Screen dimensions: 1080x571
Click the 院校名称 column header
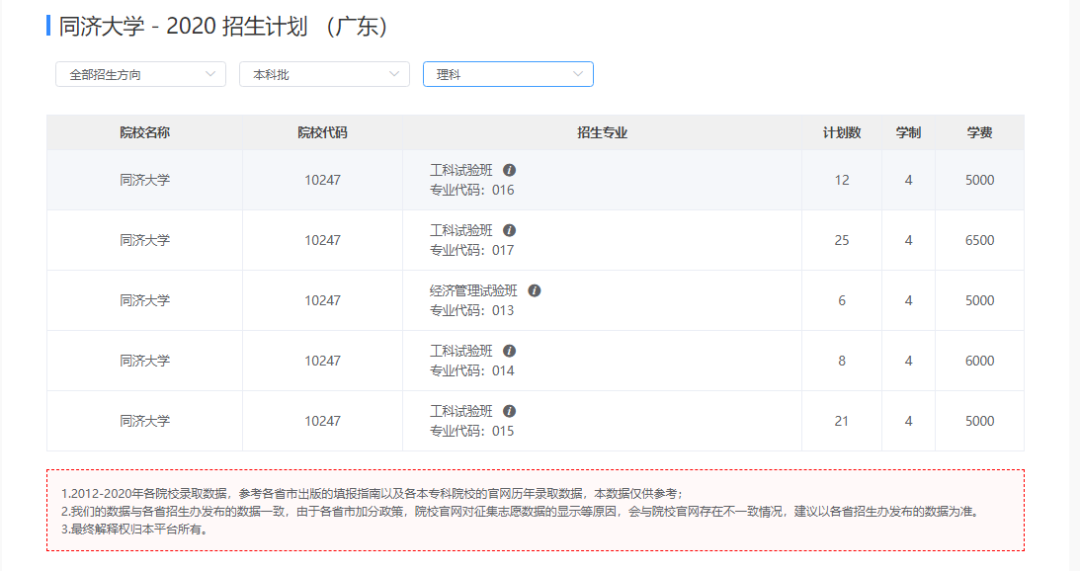[145, 133]
